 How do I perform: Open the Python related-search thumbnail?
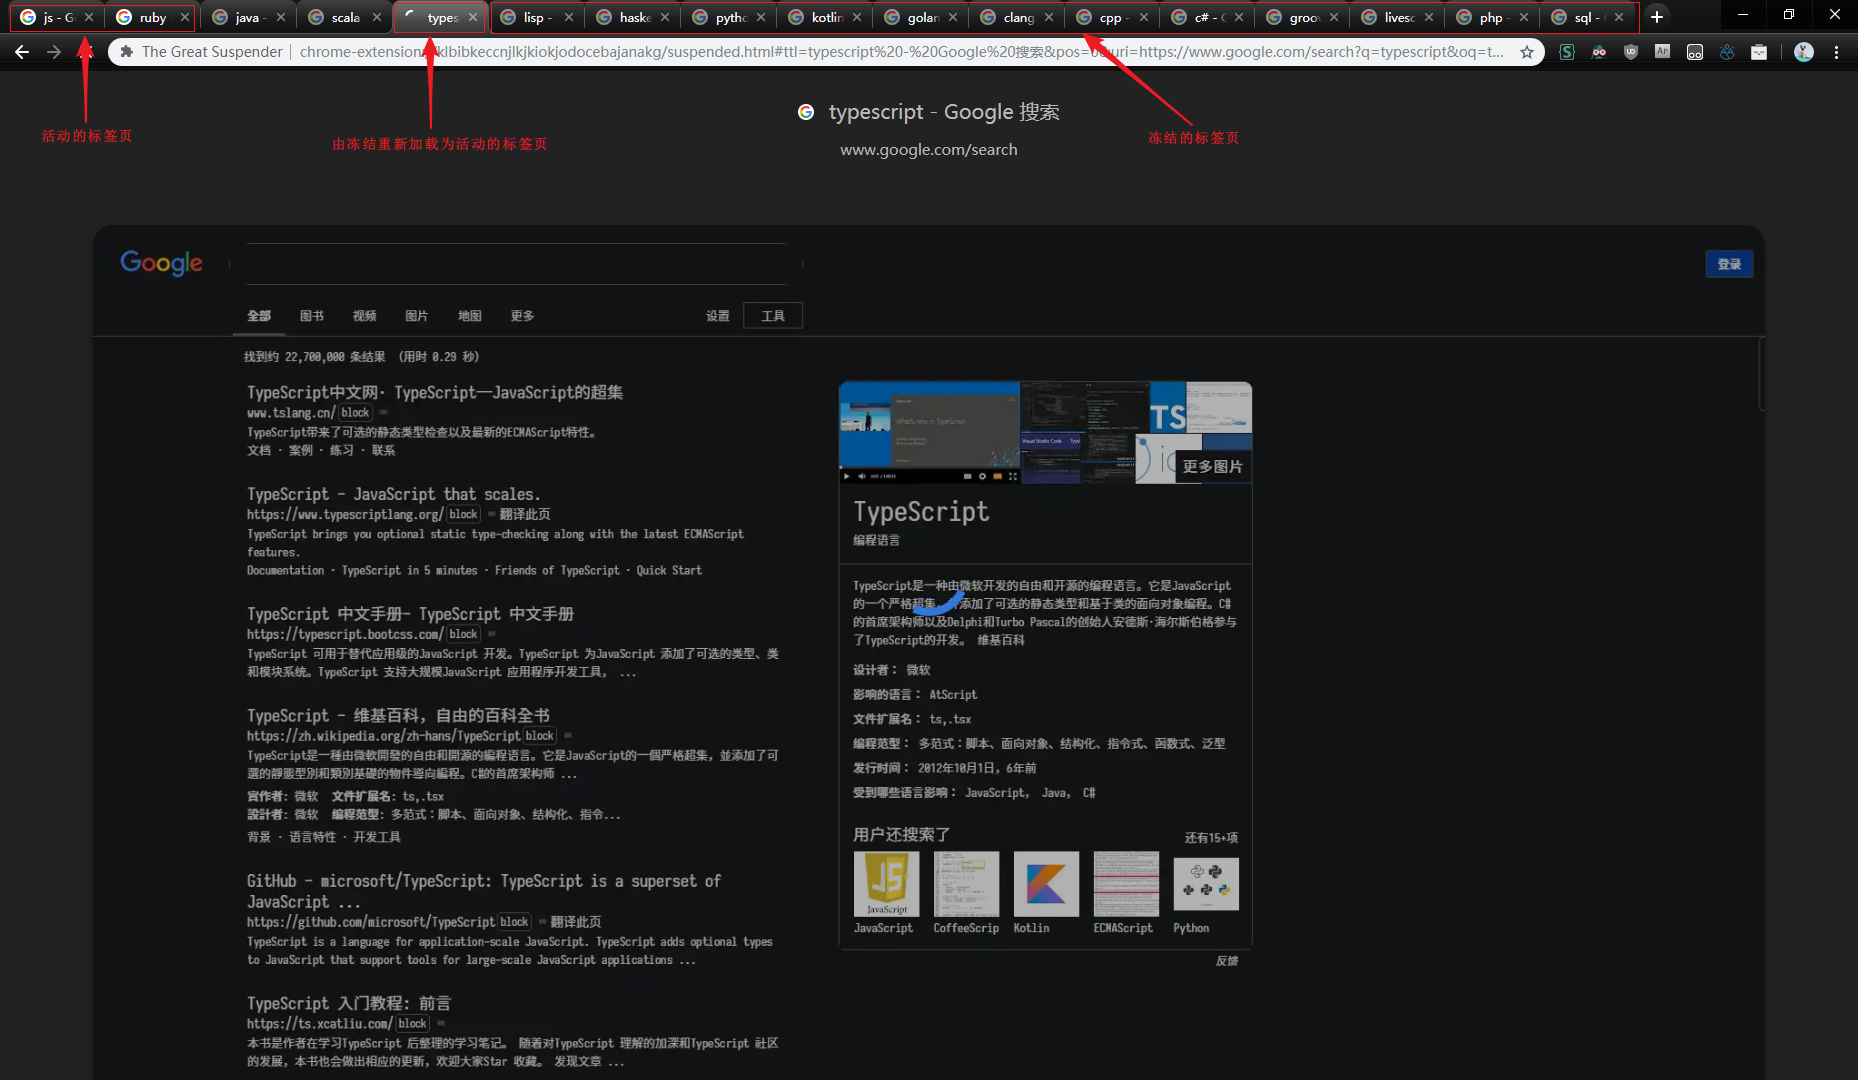point(1206,884)
